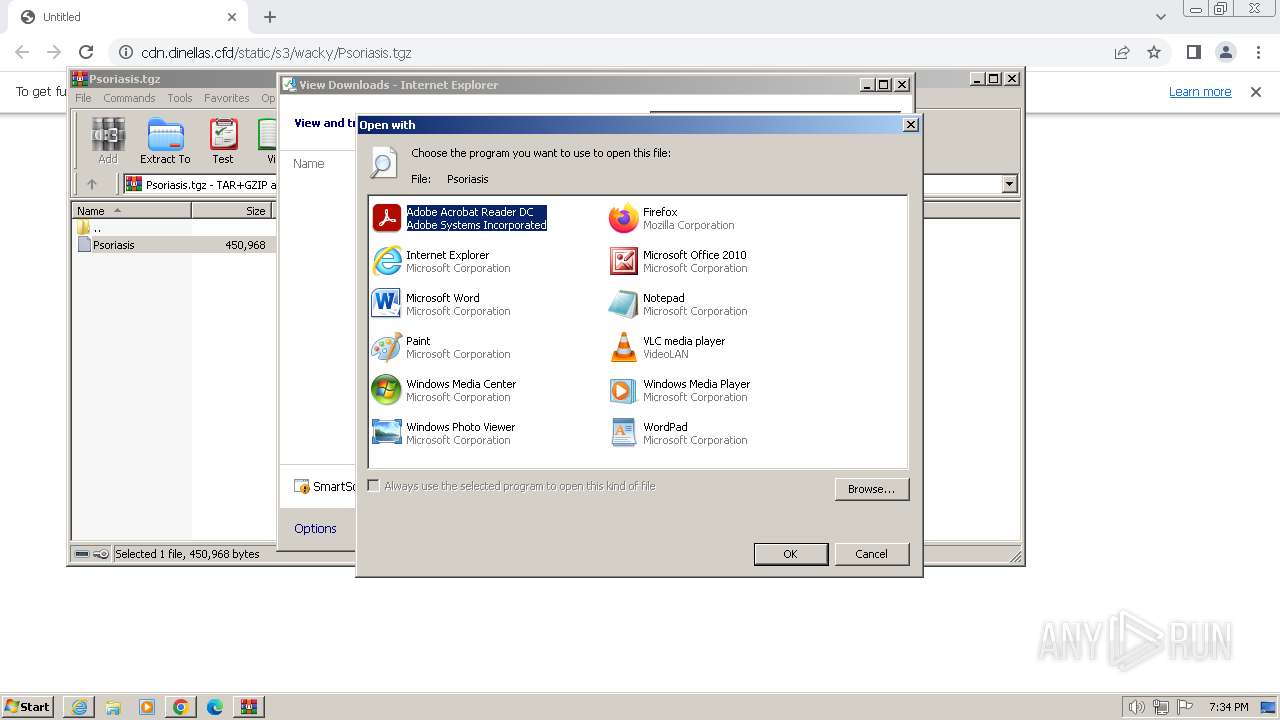Open Chrome side panel
The height and width of the screenshot is (720, 1280).
[1193, 52]
